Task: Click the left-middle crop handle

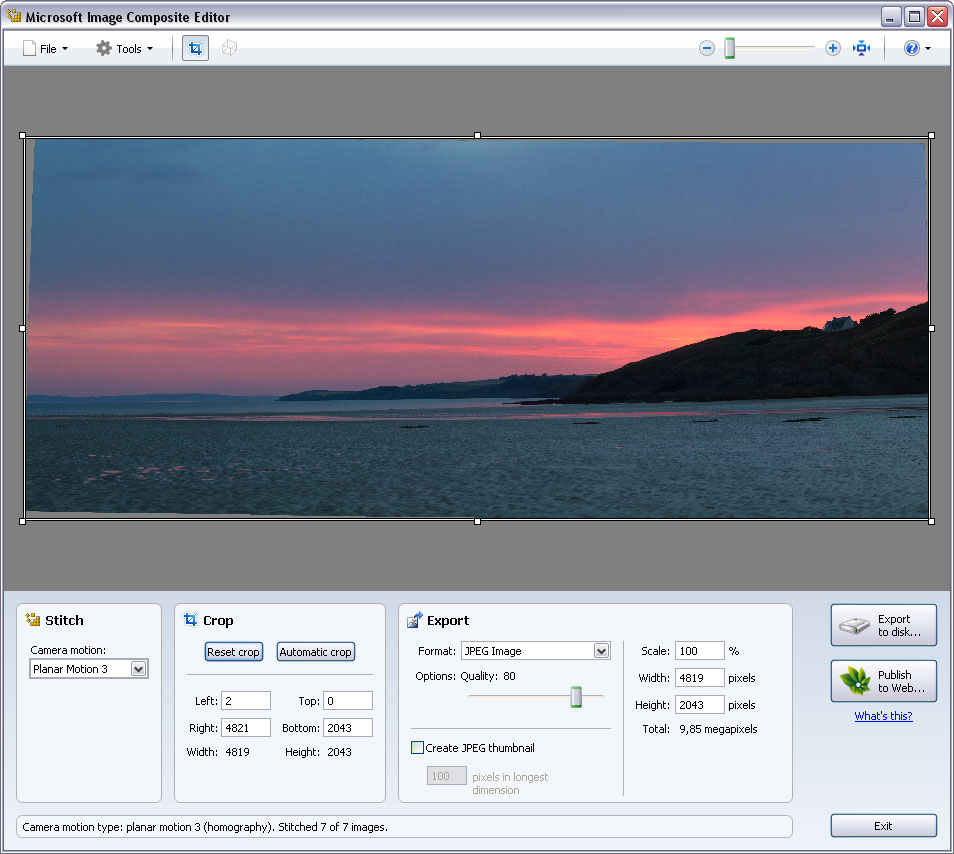Action: tap(23, 328)
